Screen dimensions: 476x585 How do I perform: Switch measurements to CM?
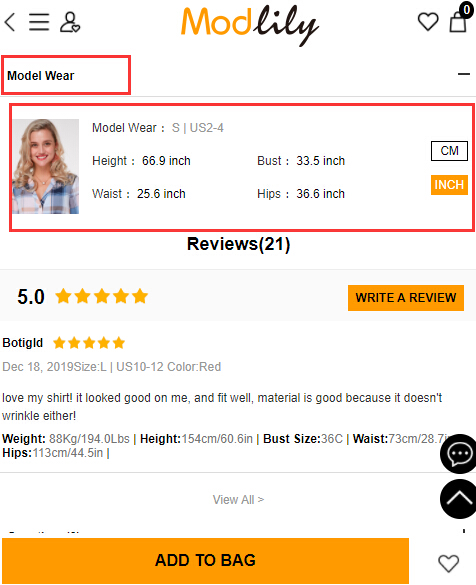tap(449, 151)
